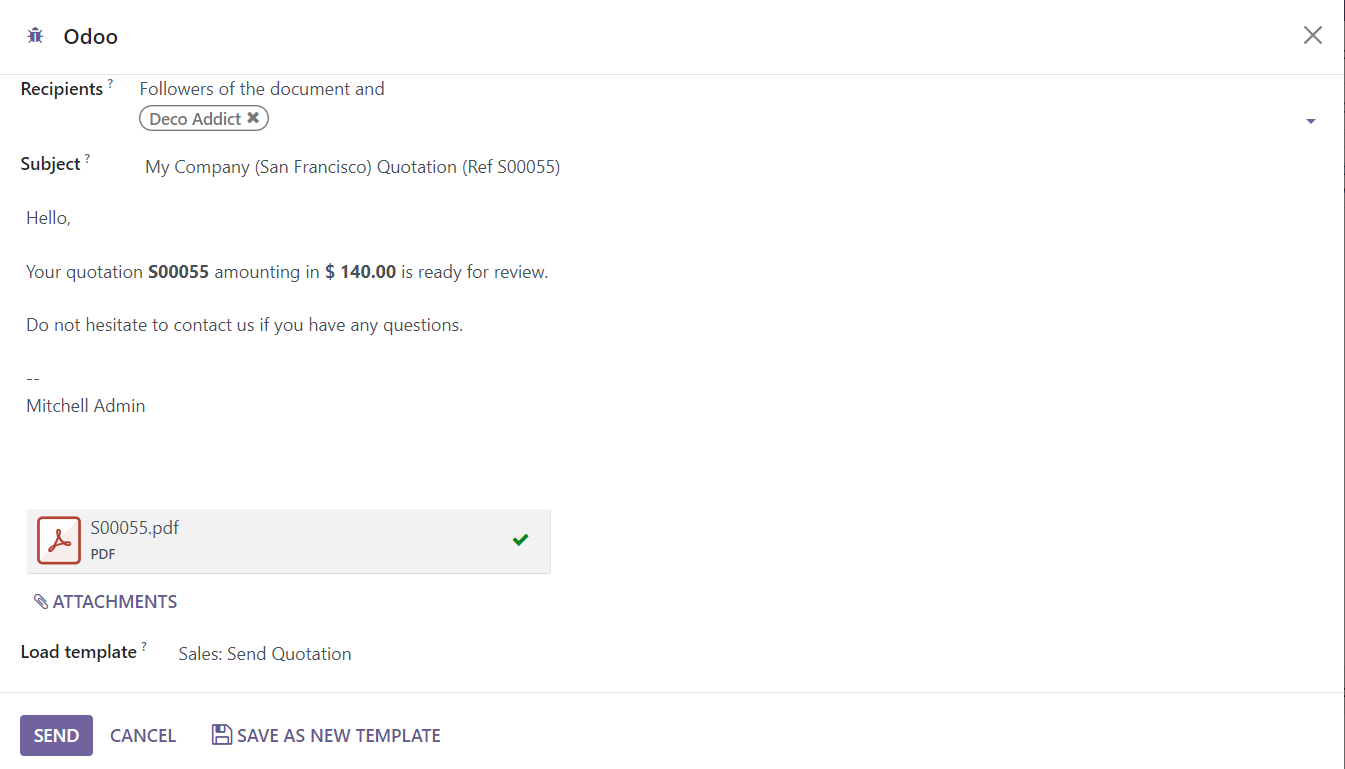This screenshot has height=769, width=1345.
Task: Click the bold $ 140.00 amount
Action: pyautogui.click(x=361, y=272)
